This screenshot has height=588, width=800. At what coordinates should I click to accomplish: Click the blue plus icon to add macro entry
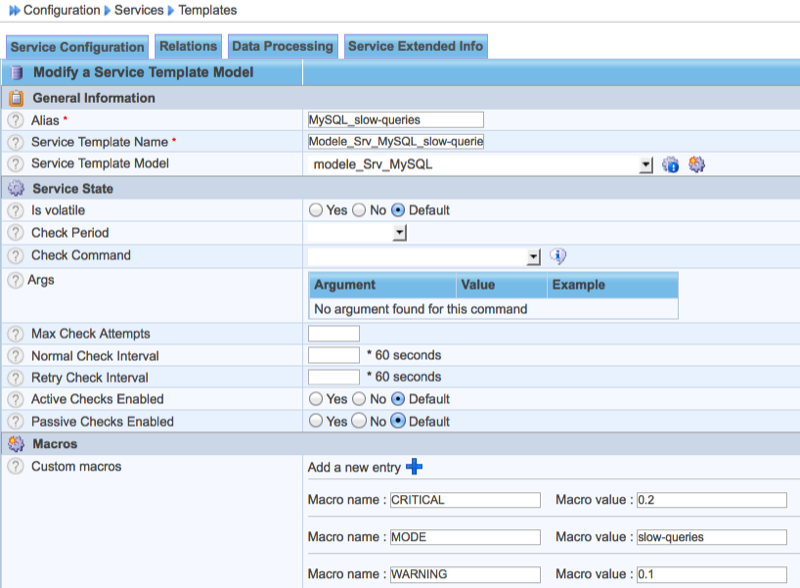tap(414, 467)
